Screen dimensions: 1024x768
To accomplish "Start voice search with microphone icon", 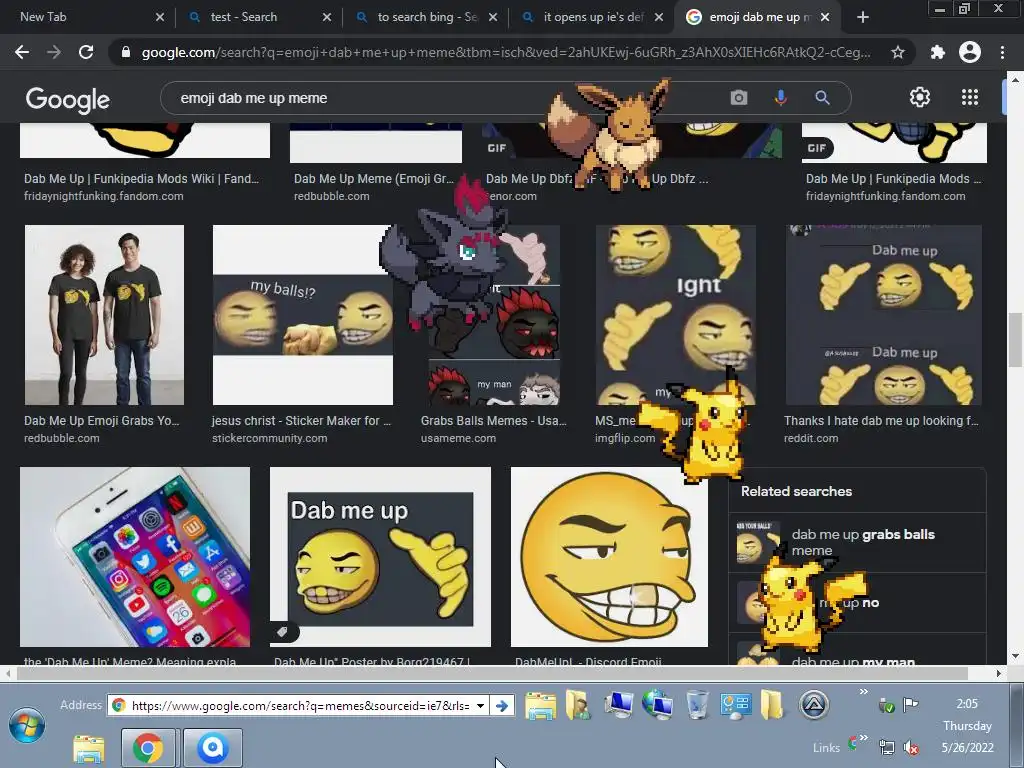I will 780,98.
